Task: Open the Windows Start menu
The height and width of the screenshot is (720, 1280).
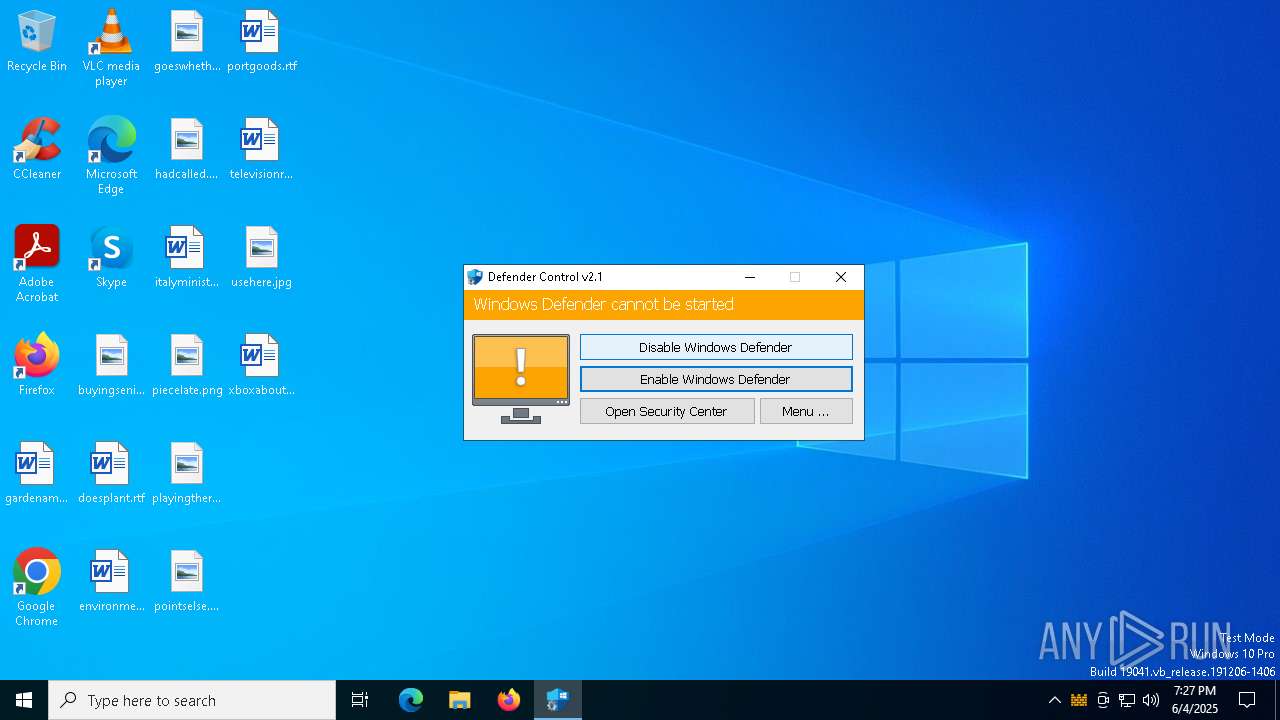Action: click(24, 700)
